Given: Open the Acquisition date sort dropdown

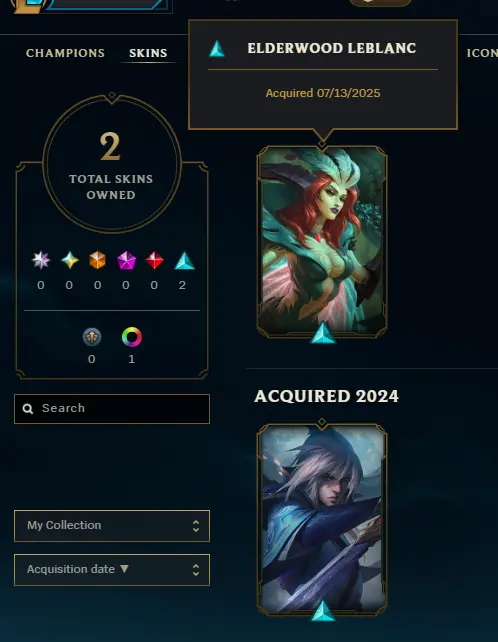Looking at the screenshot, I should (112, 570).
